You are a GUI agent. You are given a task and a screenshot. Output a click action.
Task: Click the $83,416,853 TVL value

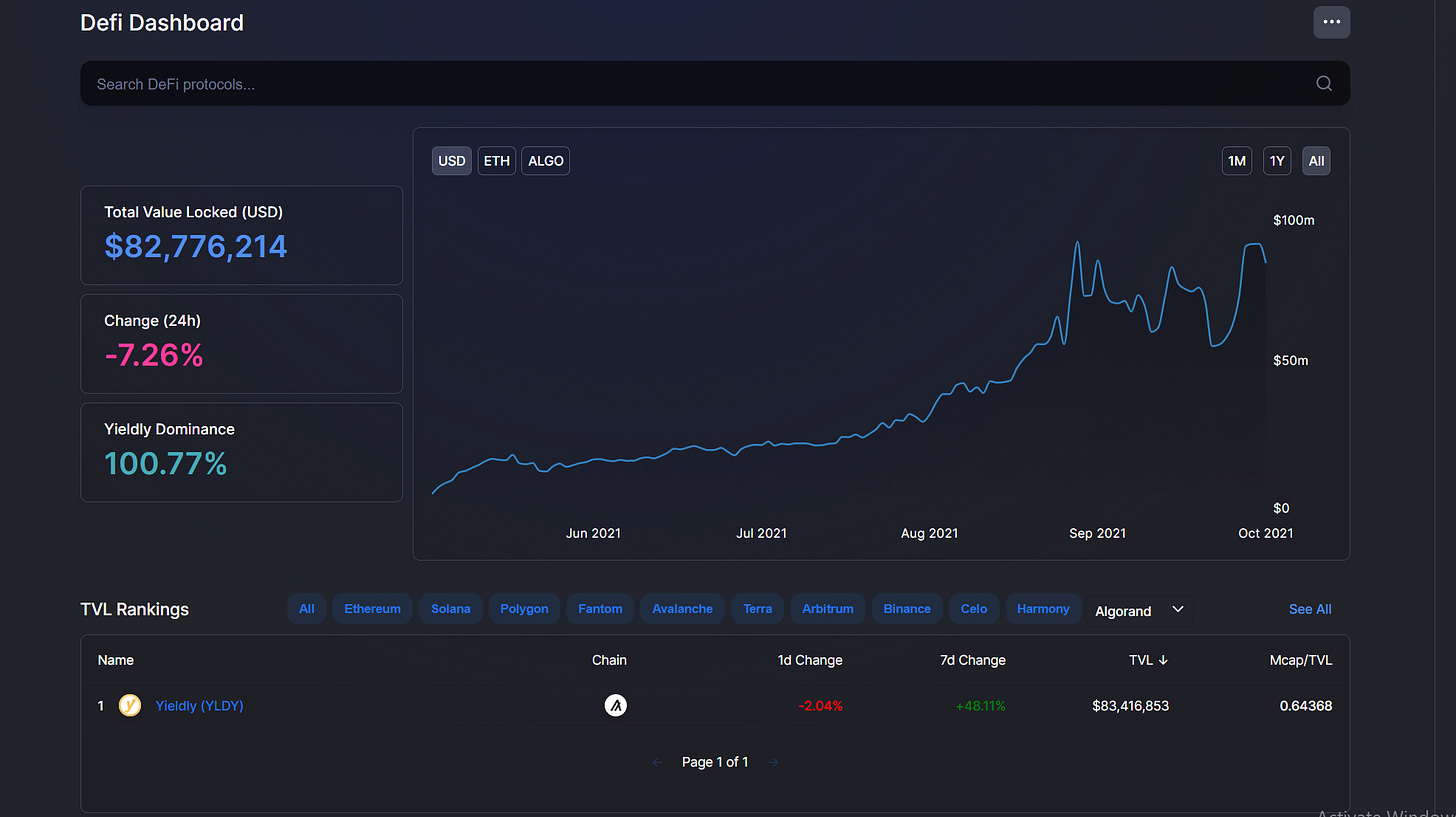[1131, 706]
